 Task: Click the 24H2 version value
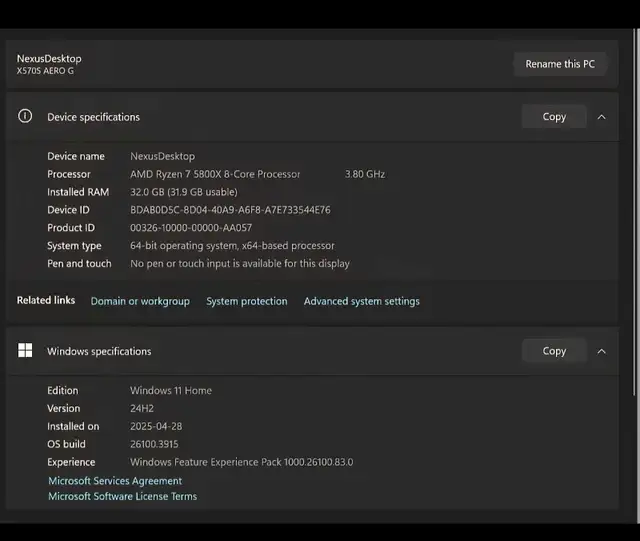[142, 409]
